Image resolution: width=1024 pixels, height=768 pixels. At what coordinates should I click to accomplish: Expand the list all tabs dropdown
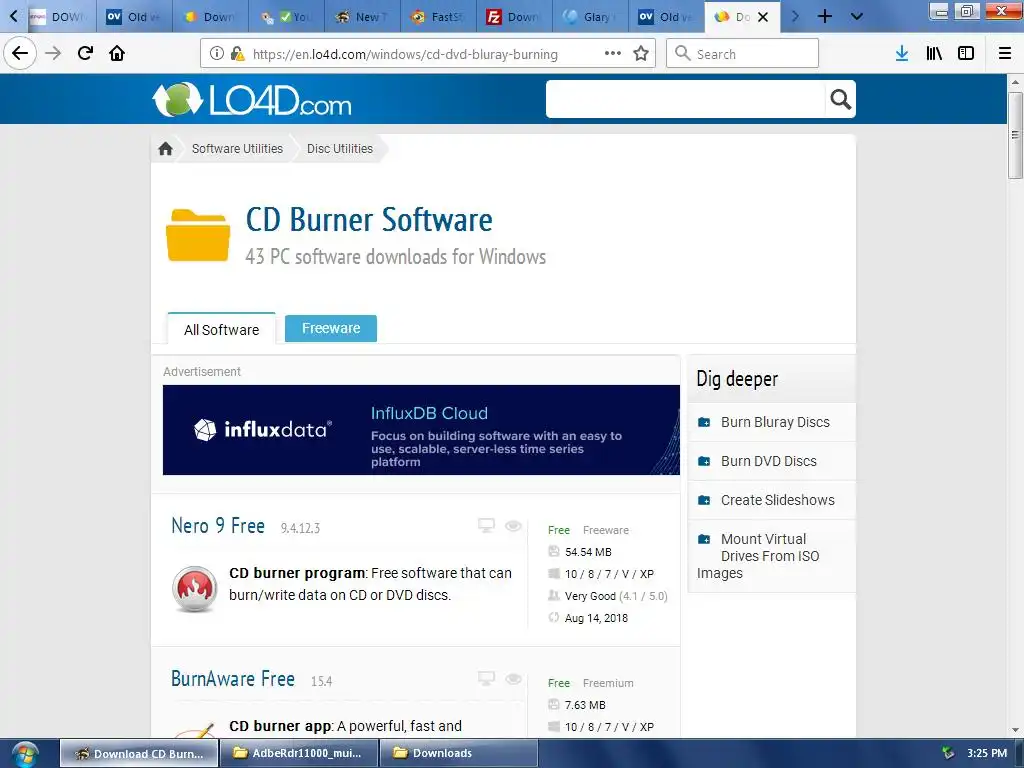click(857, 16)
